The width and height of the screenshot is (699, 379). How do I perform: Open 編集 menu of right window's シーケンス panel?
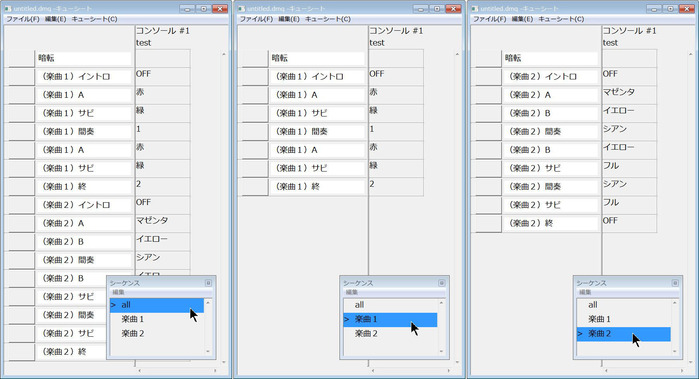pyautogui.click(x=585, y=292)
